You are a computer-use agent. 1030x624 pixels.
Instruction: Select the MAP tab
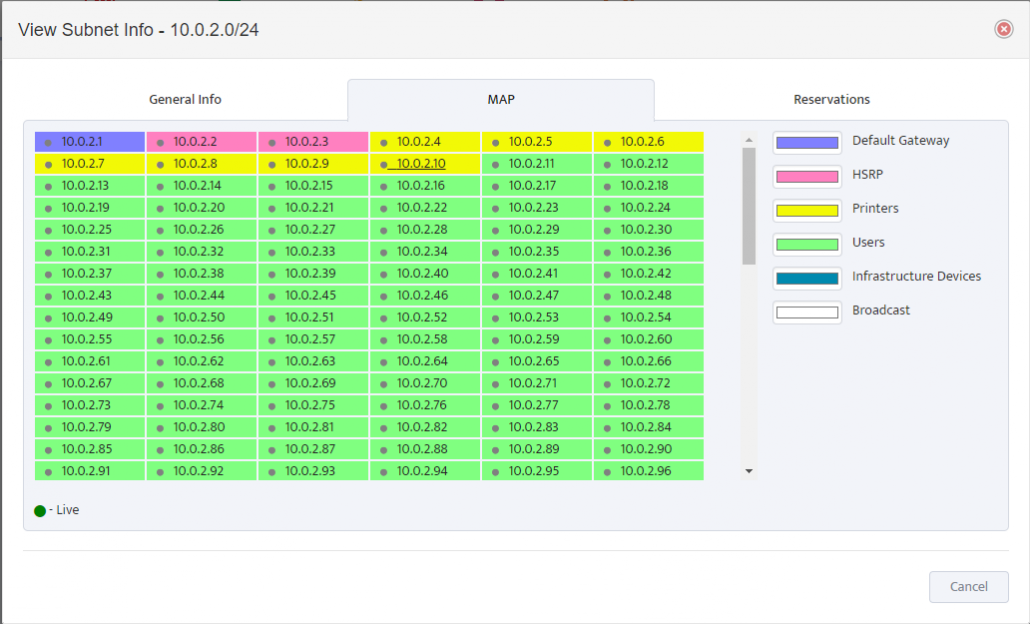pos(500,99)
